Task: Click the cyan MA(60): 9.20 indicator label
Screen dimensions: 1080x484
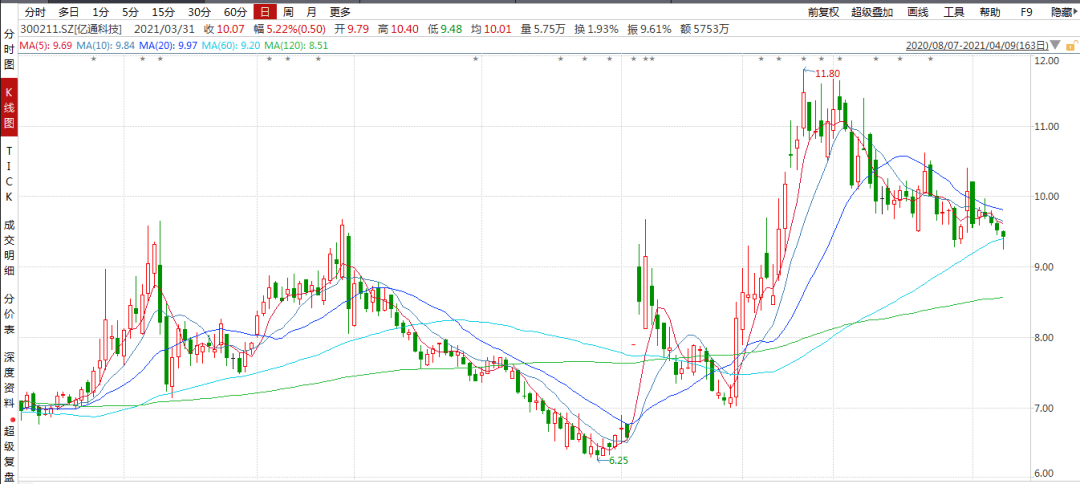Action: pyautogui.click(x=233, y=45)
